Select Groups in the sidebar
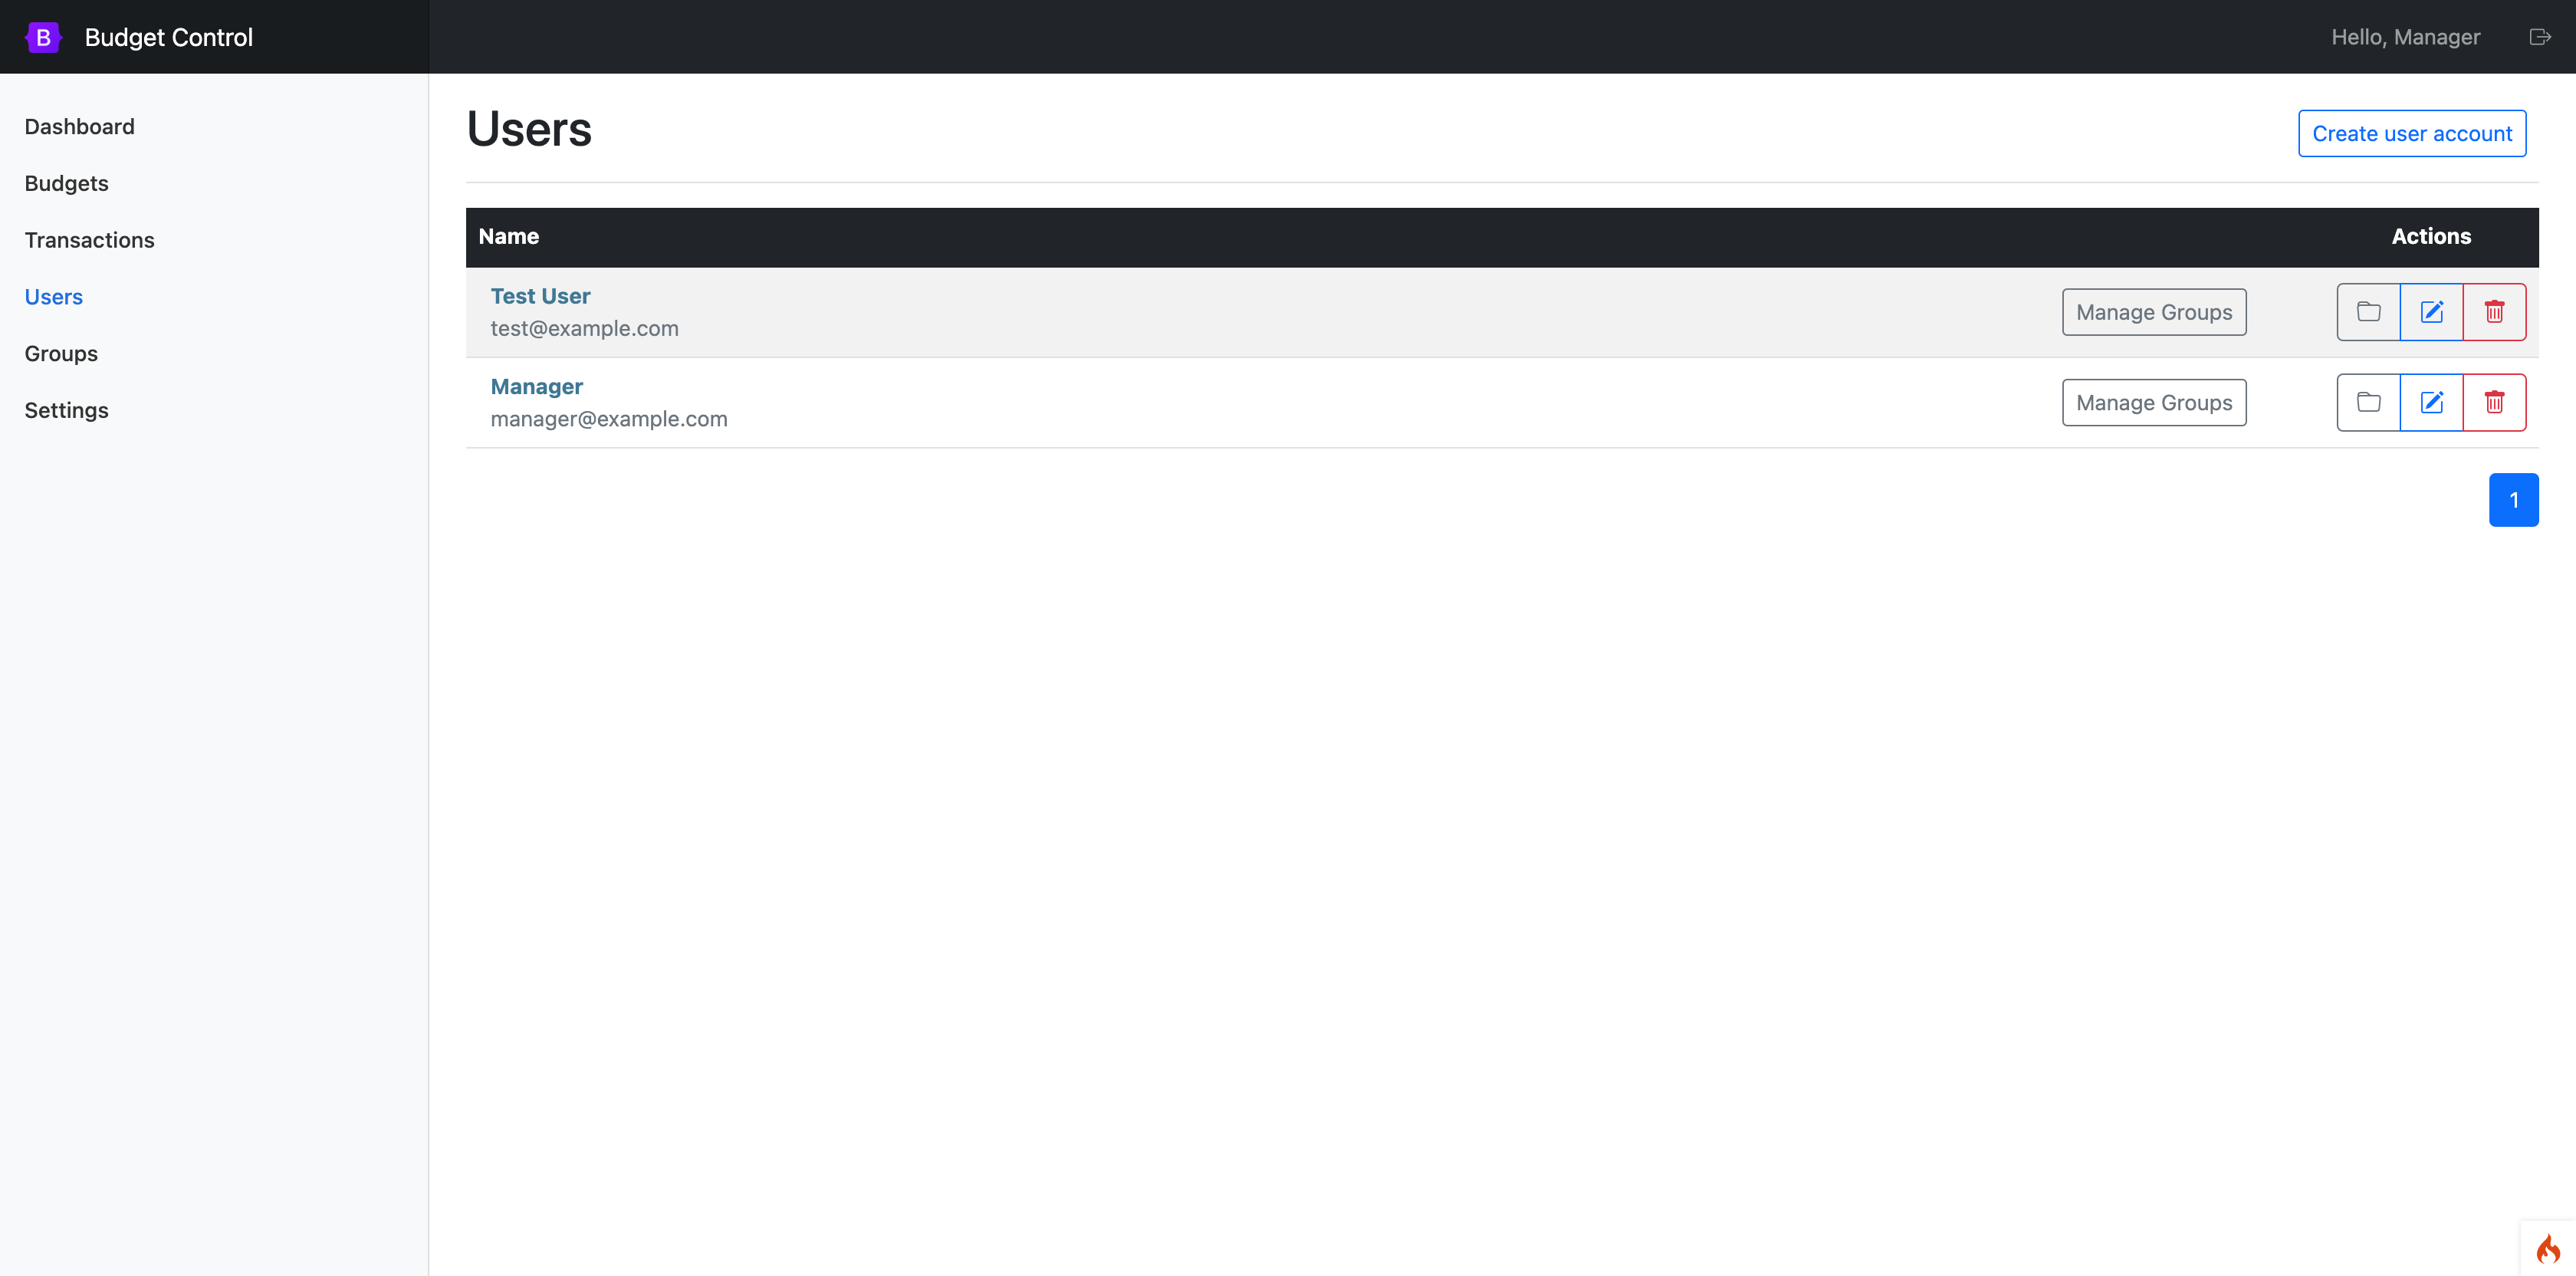This screenshot has height=1276, width=2576. [61, 354]
